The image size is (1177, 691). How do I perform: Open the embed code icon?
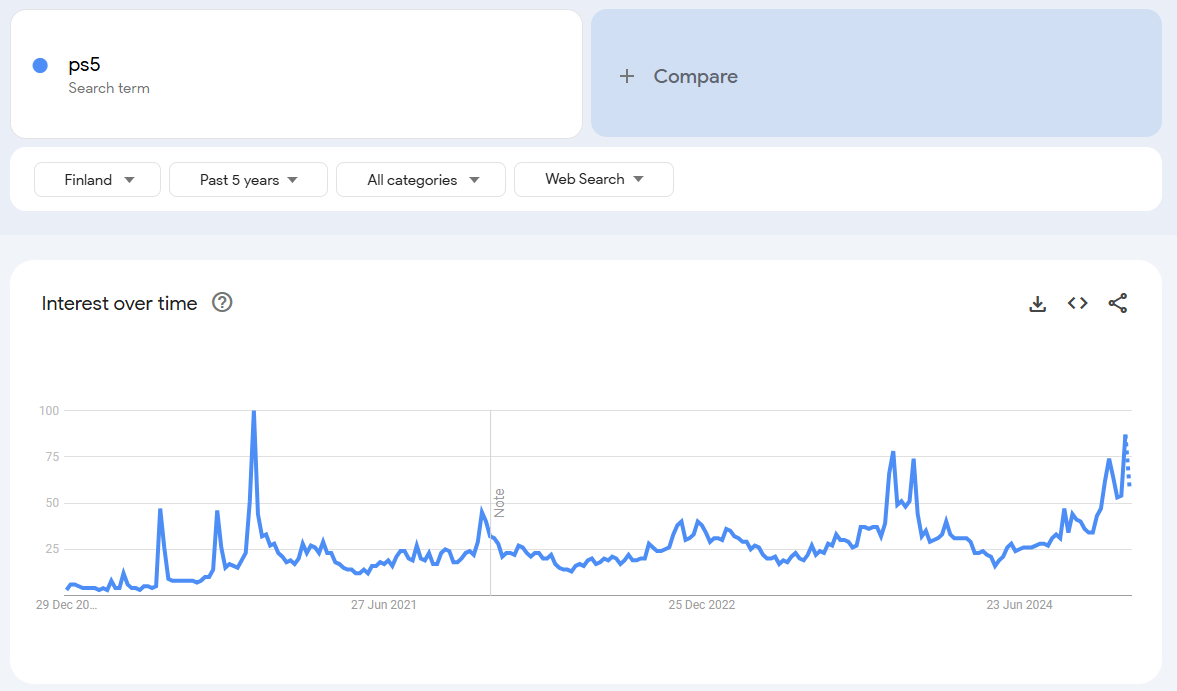tap(1077, 303)
